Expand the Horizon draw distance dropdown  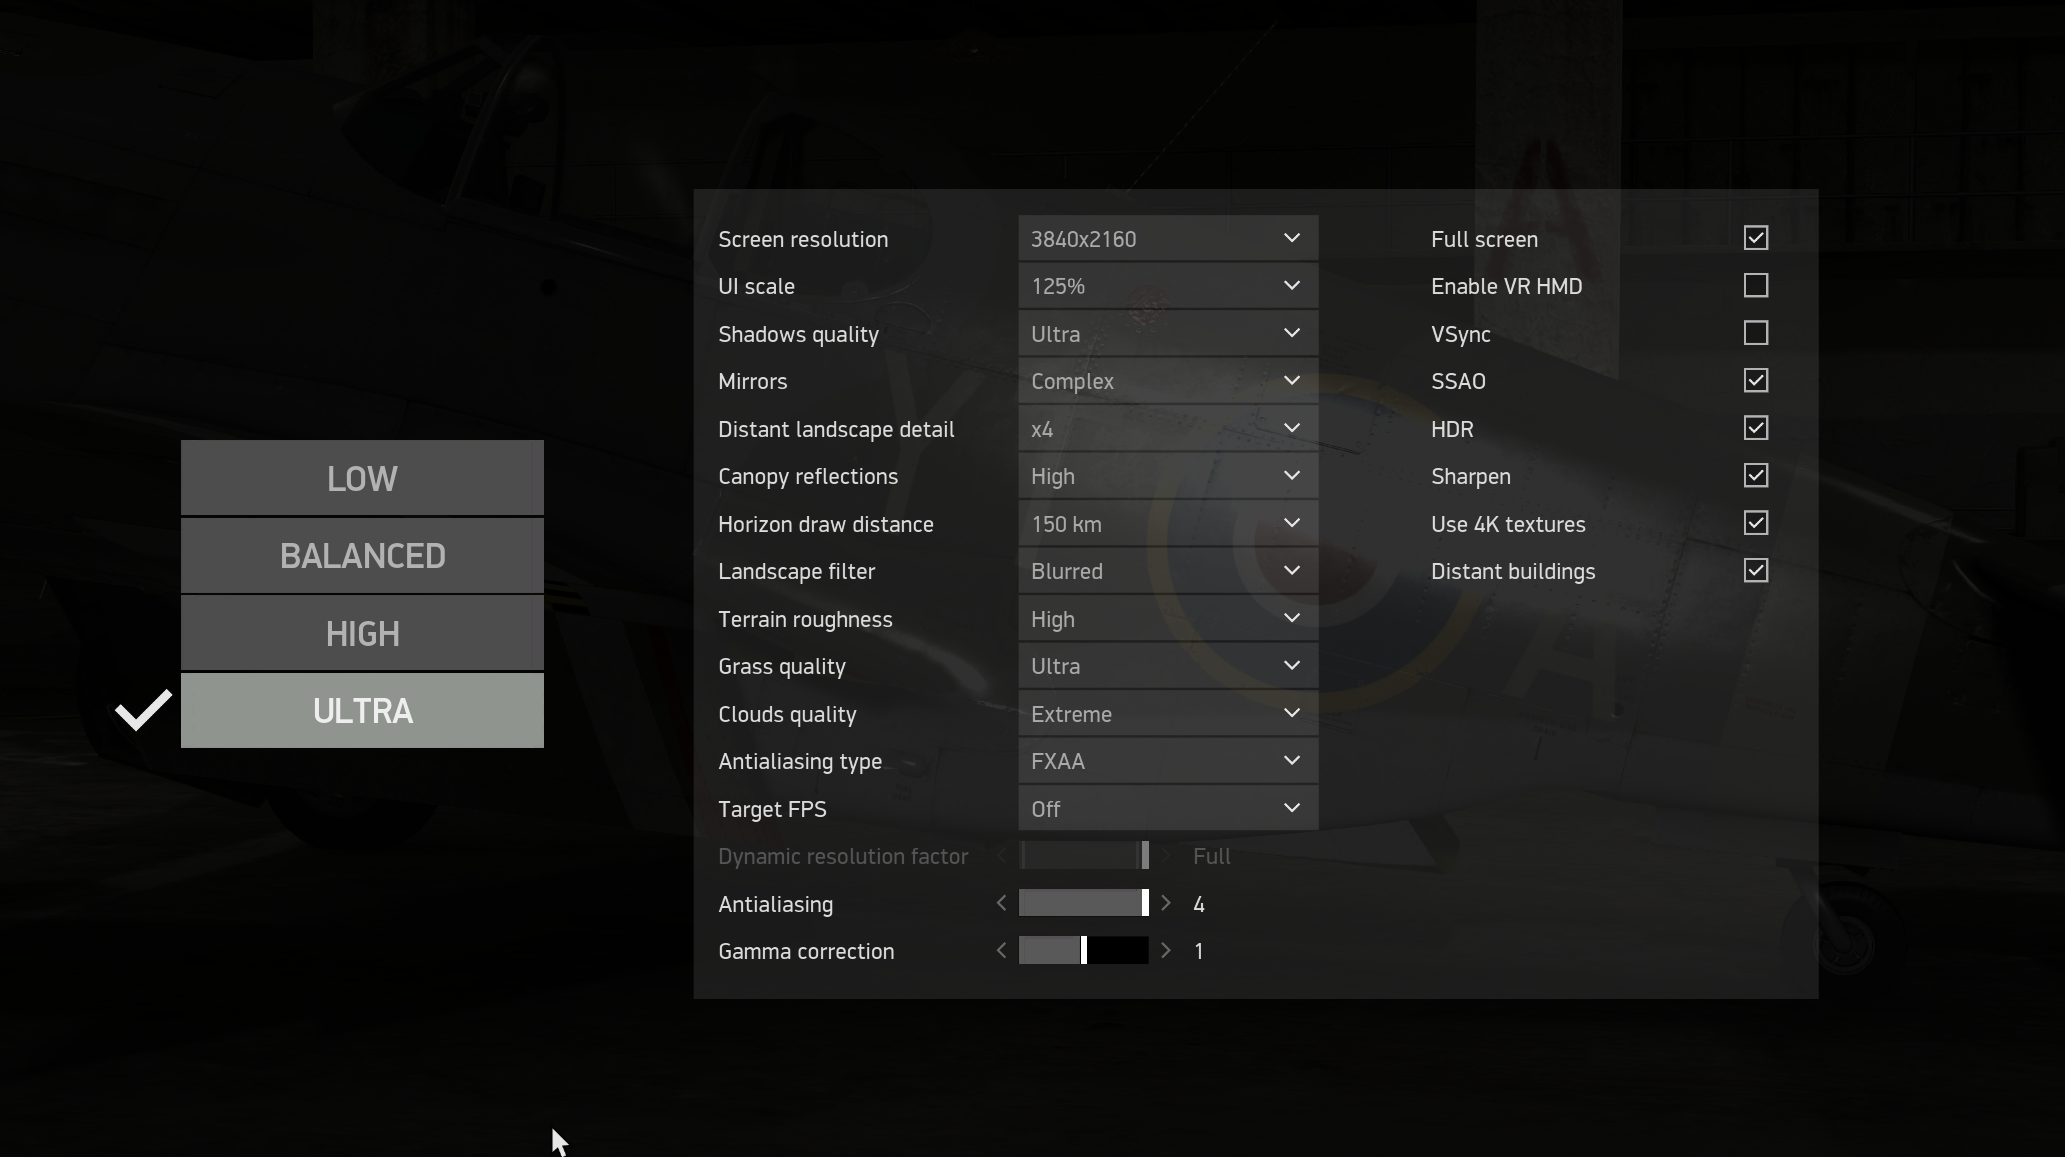coord(1167,524)
